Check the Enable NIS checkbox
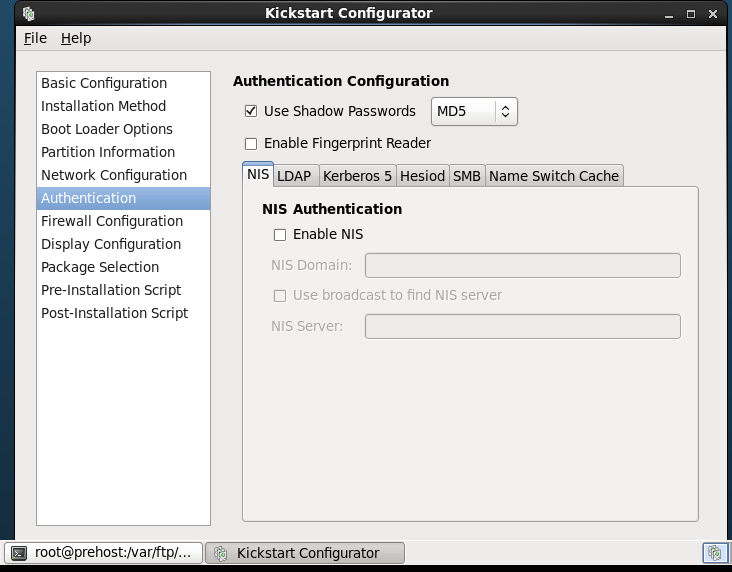The width and height of the screenshot is (732, 572). click(280, 235)
